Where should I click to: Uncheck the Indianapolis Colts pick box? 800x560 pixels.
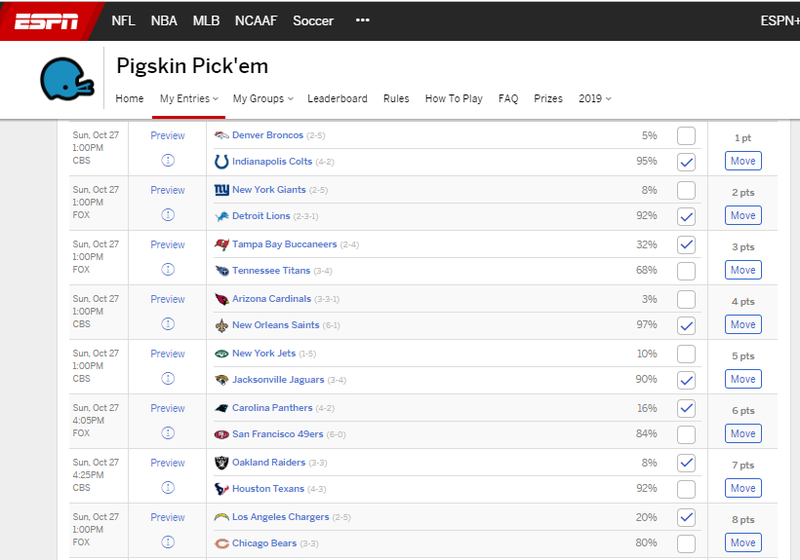[x=686, y=162]
